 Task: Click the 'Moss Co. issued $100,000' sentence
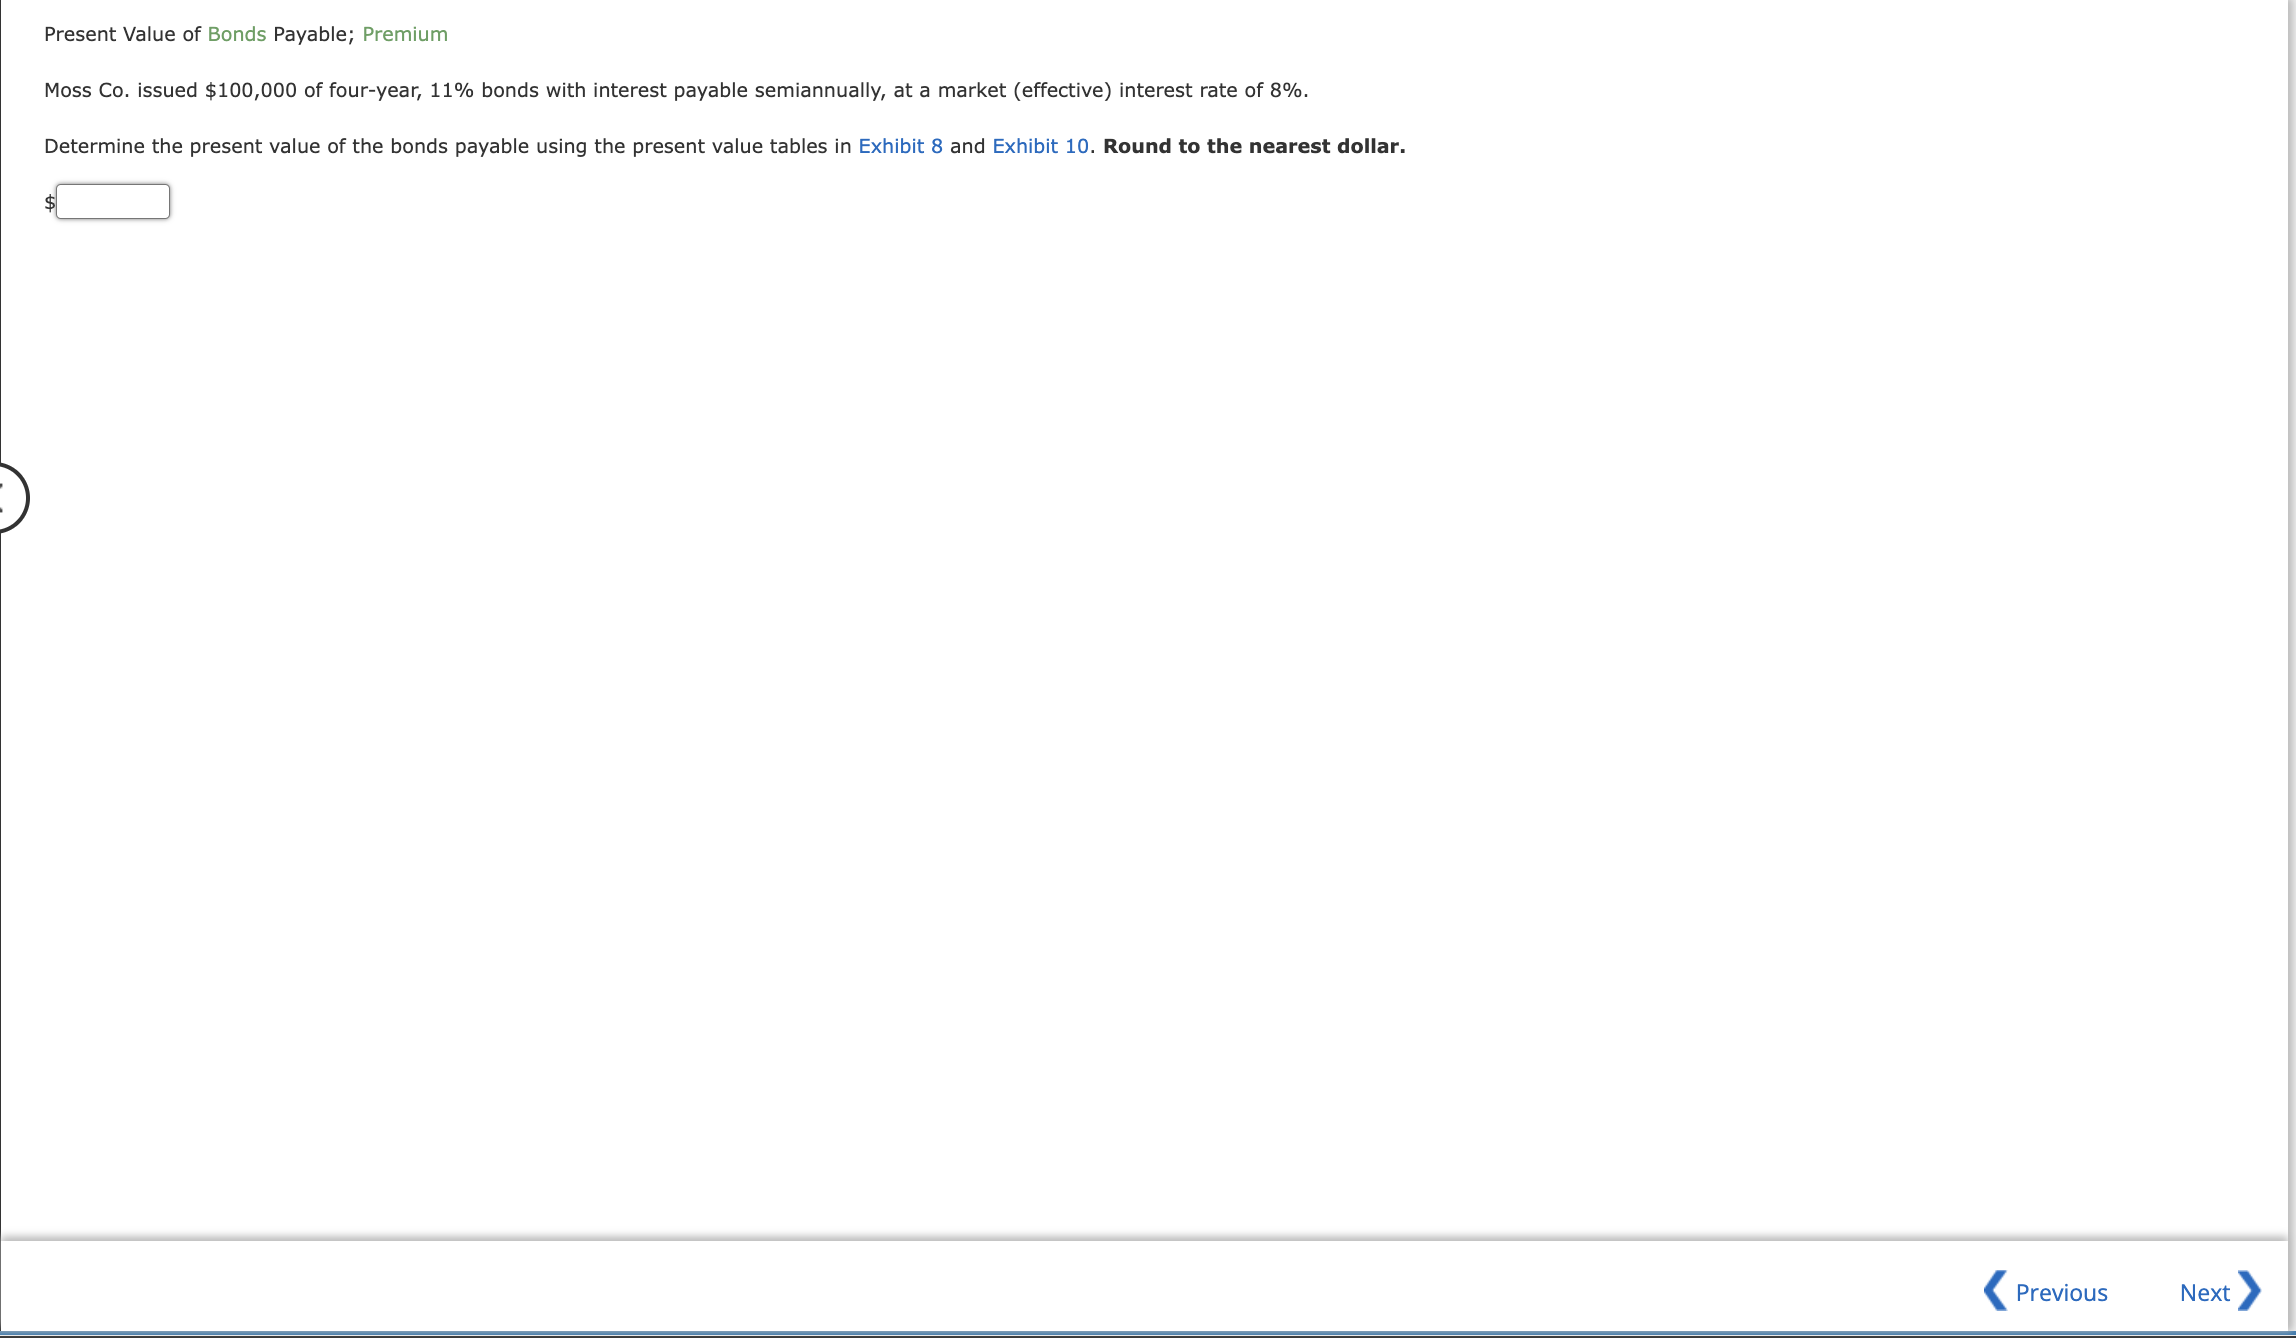click(x=170, y=90)
